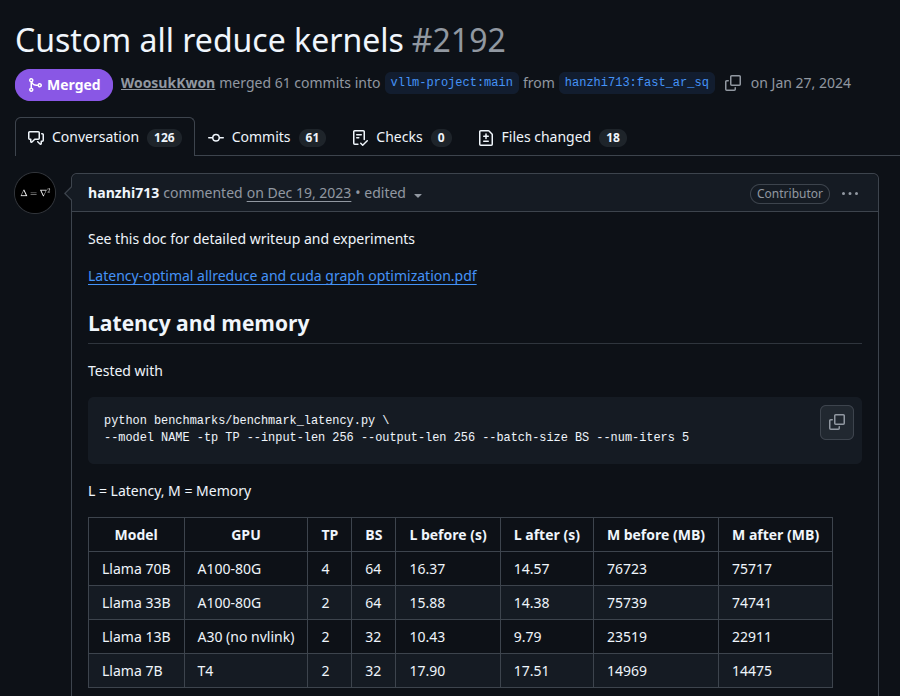
Task: Open hanzhi713:fast_ar_sq branch link
Action: (637, 83)
